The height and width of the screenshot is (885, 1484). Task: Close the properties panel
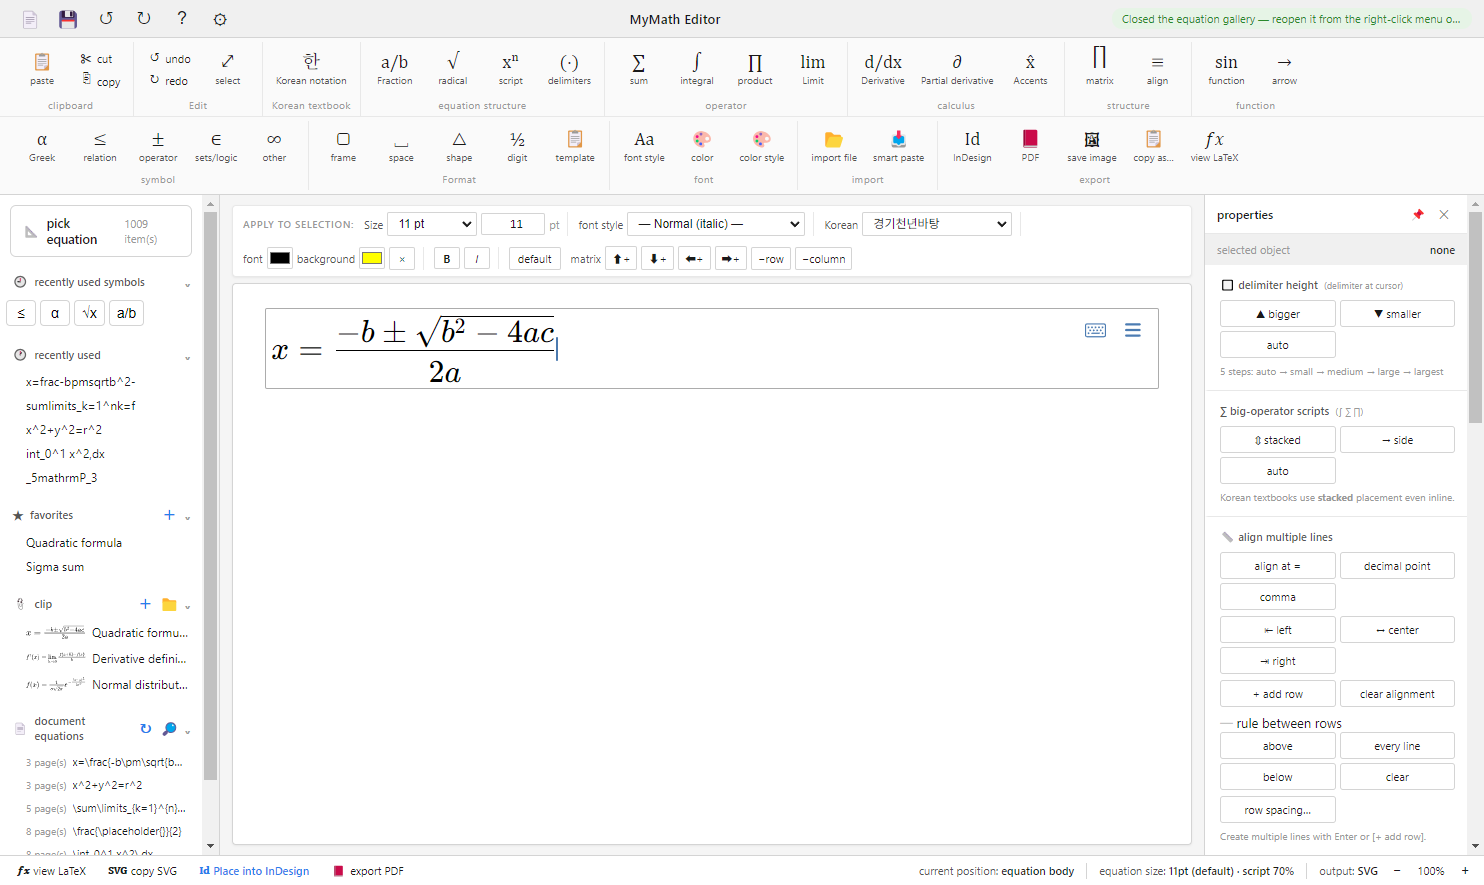[x=1444, y=214]
